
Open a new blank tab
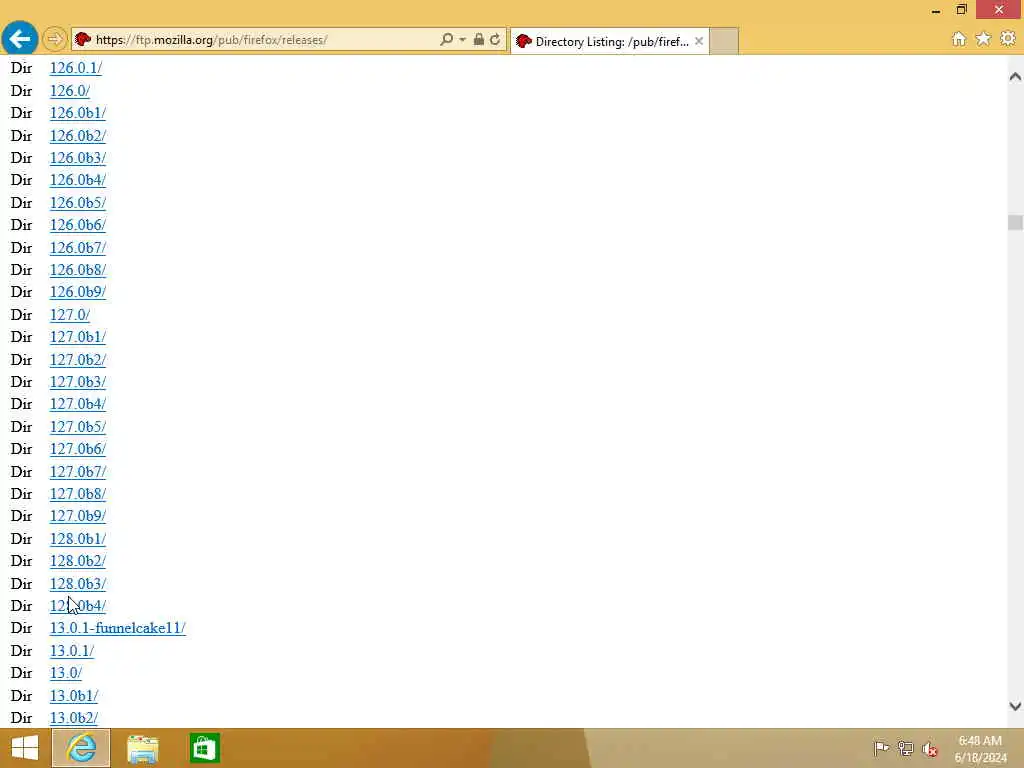click(x=724, y=41)
